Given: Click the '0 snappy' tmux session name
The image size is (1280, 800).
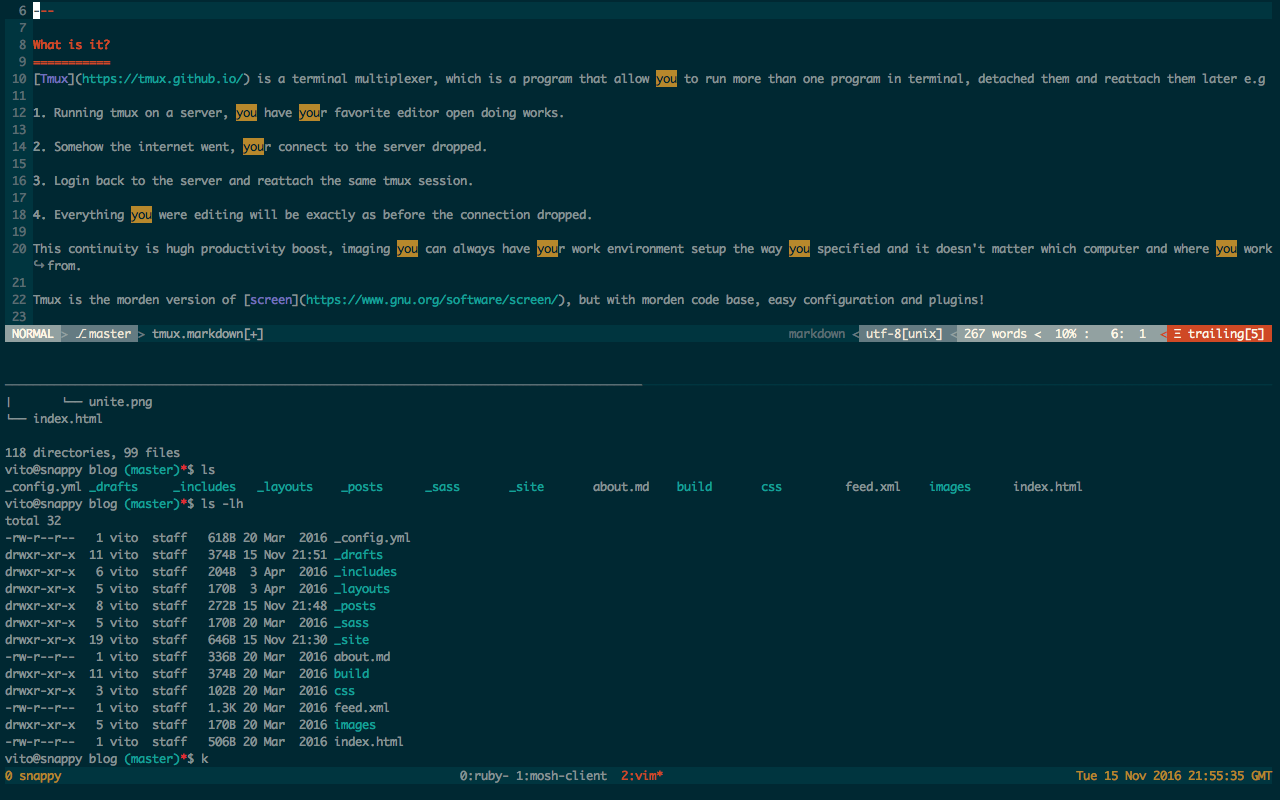Looking at the screenshot, I should pos(33,776).
